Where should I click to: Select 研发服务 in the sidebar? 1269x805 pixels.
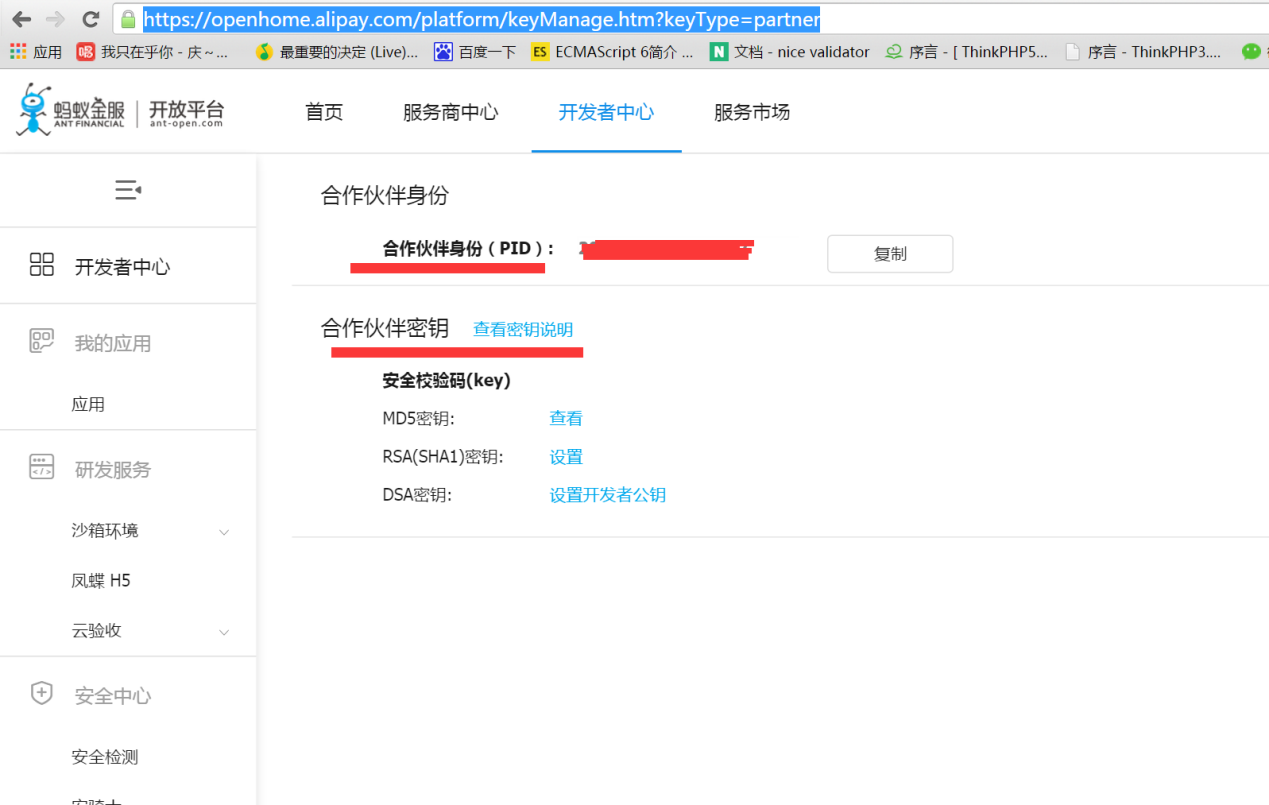113,470
